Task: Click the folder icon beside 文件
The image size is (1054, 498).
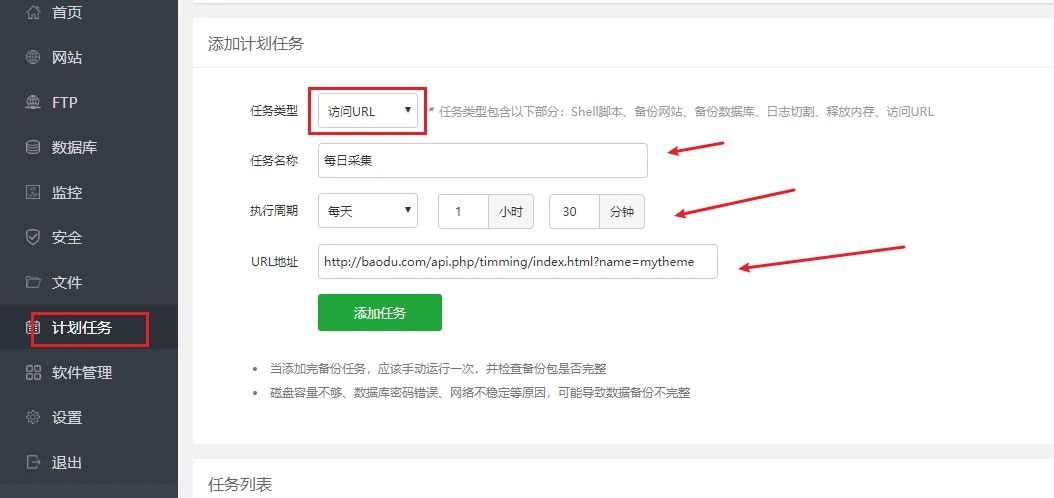Action: tap(33, 283)
